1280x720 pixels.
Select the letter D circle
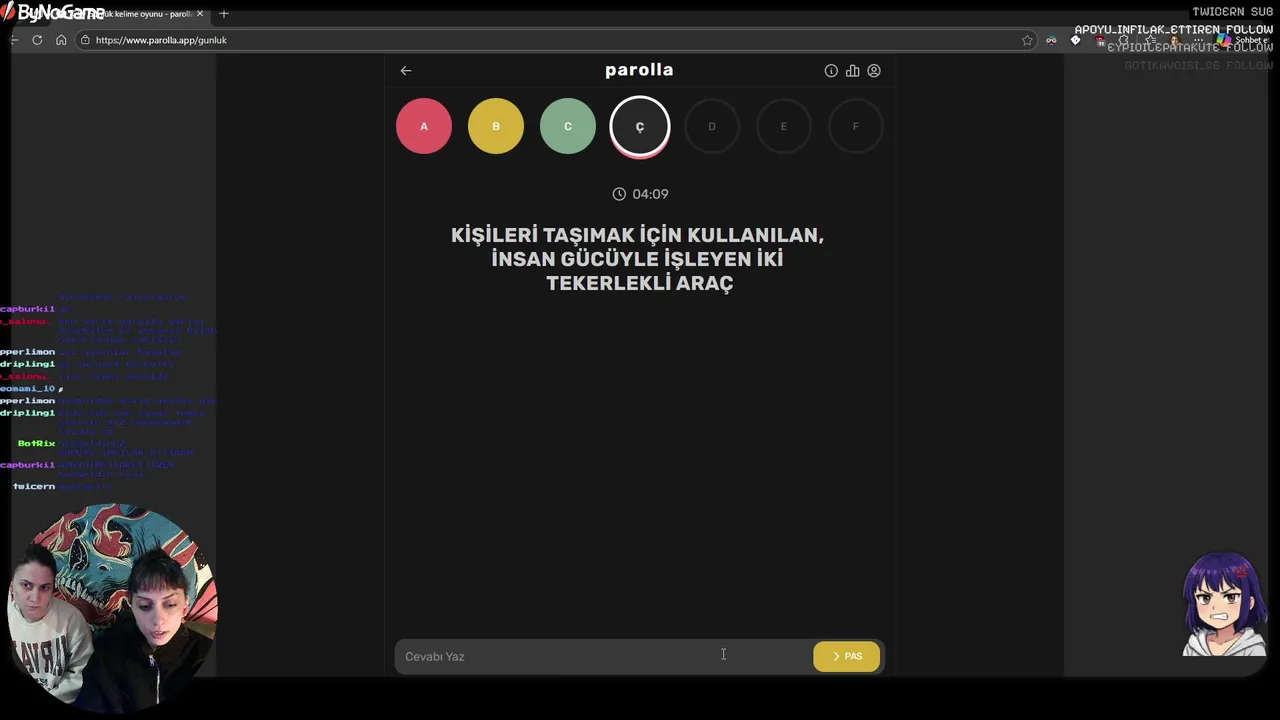(712, 126)
